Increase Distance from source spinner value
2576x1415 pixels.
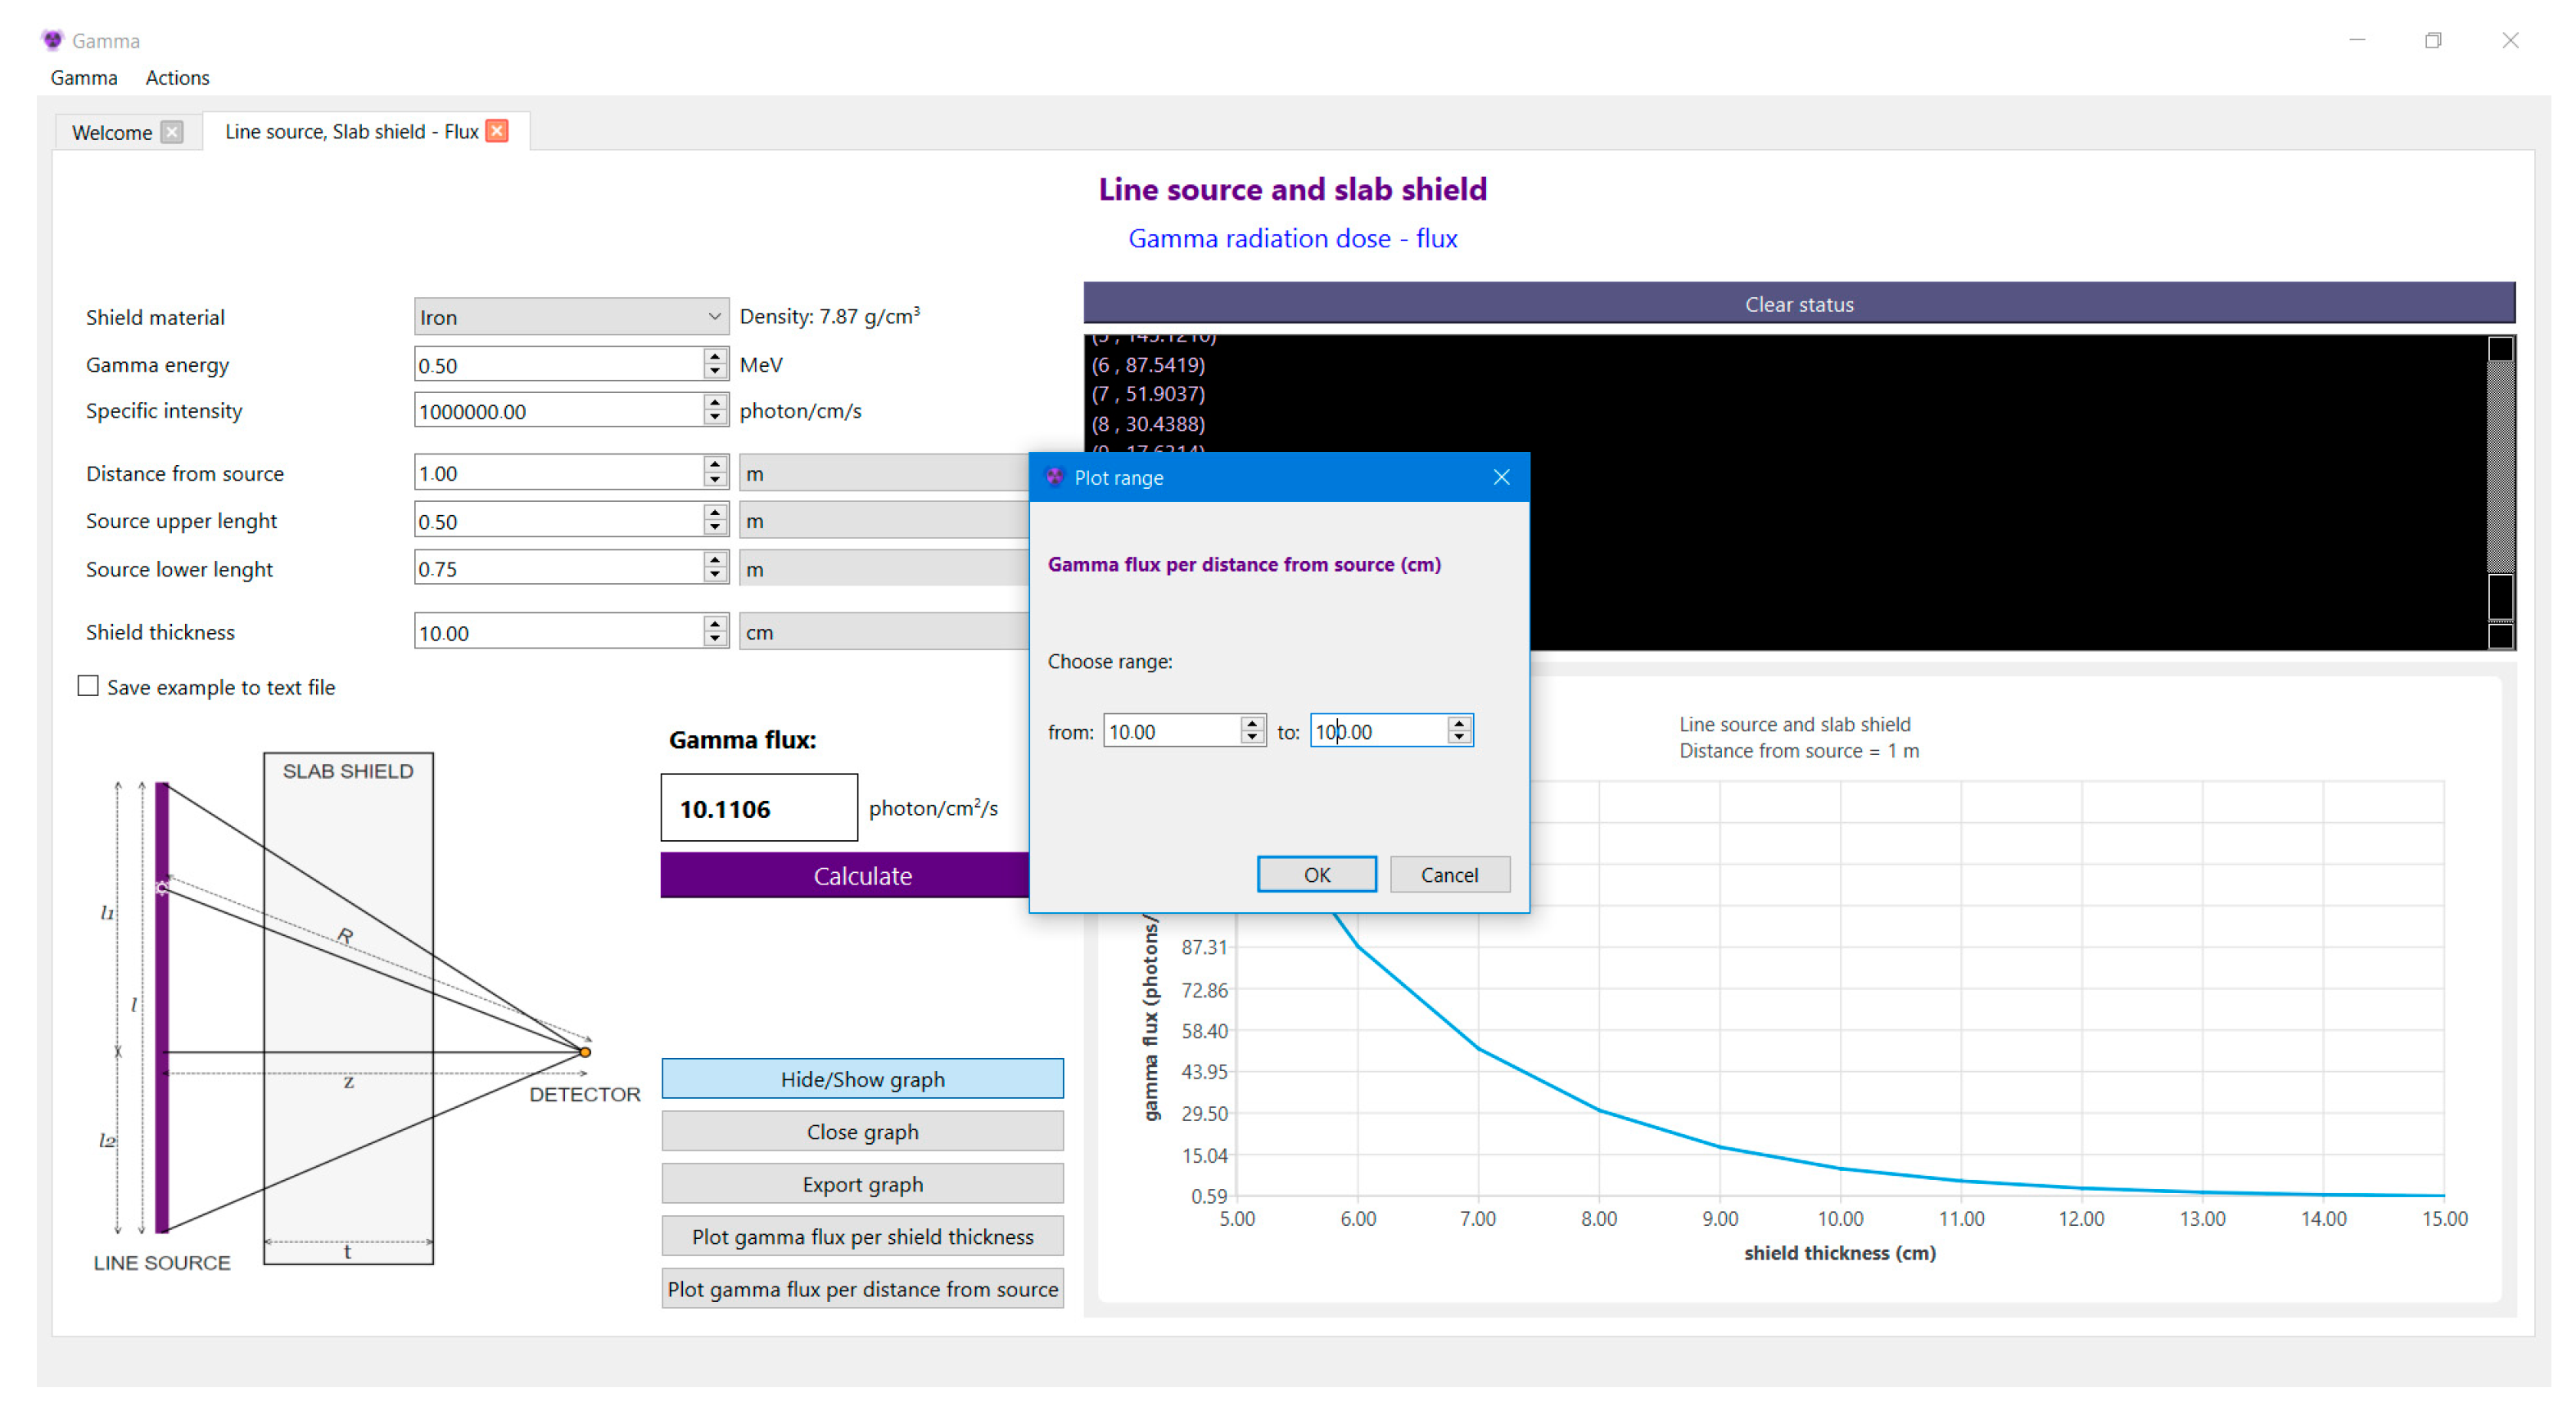point(714,465)
